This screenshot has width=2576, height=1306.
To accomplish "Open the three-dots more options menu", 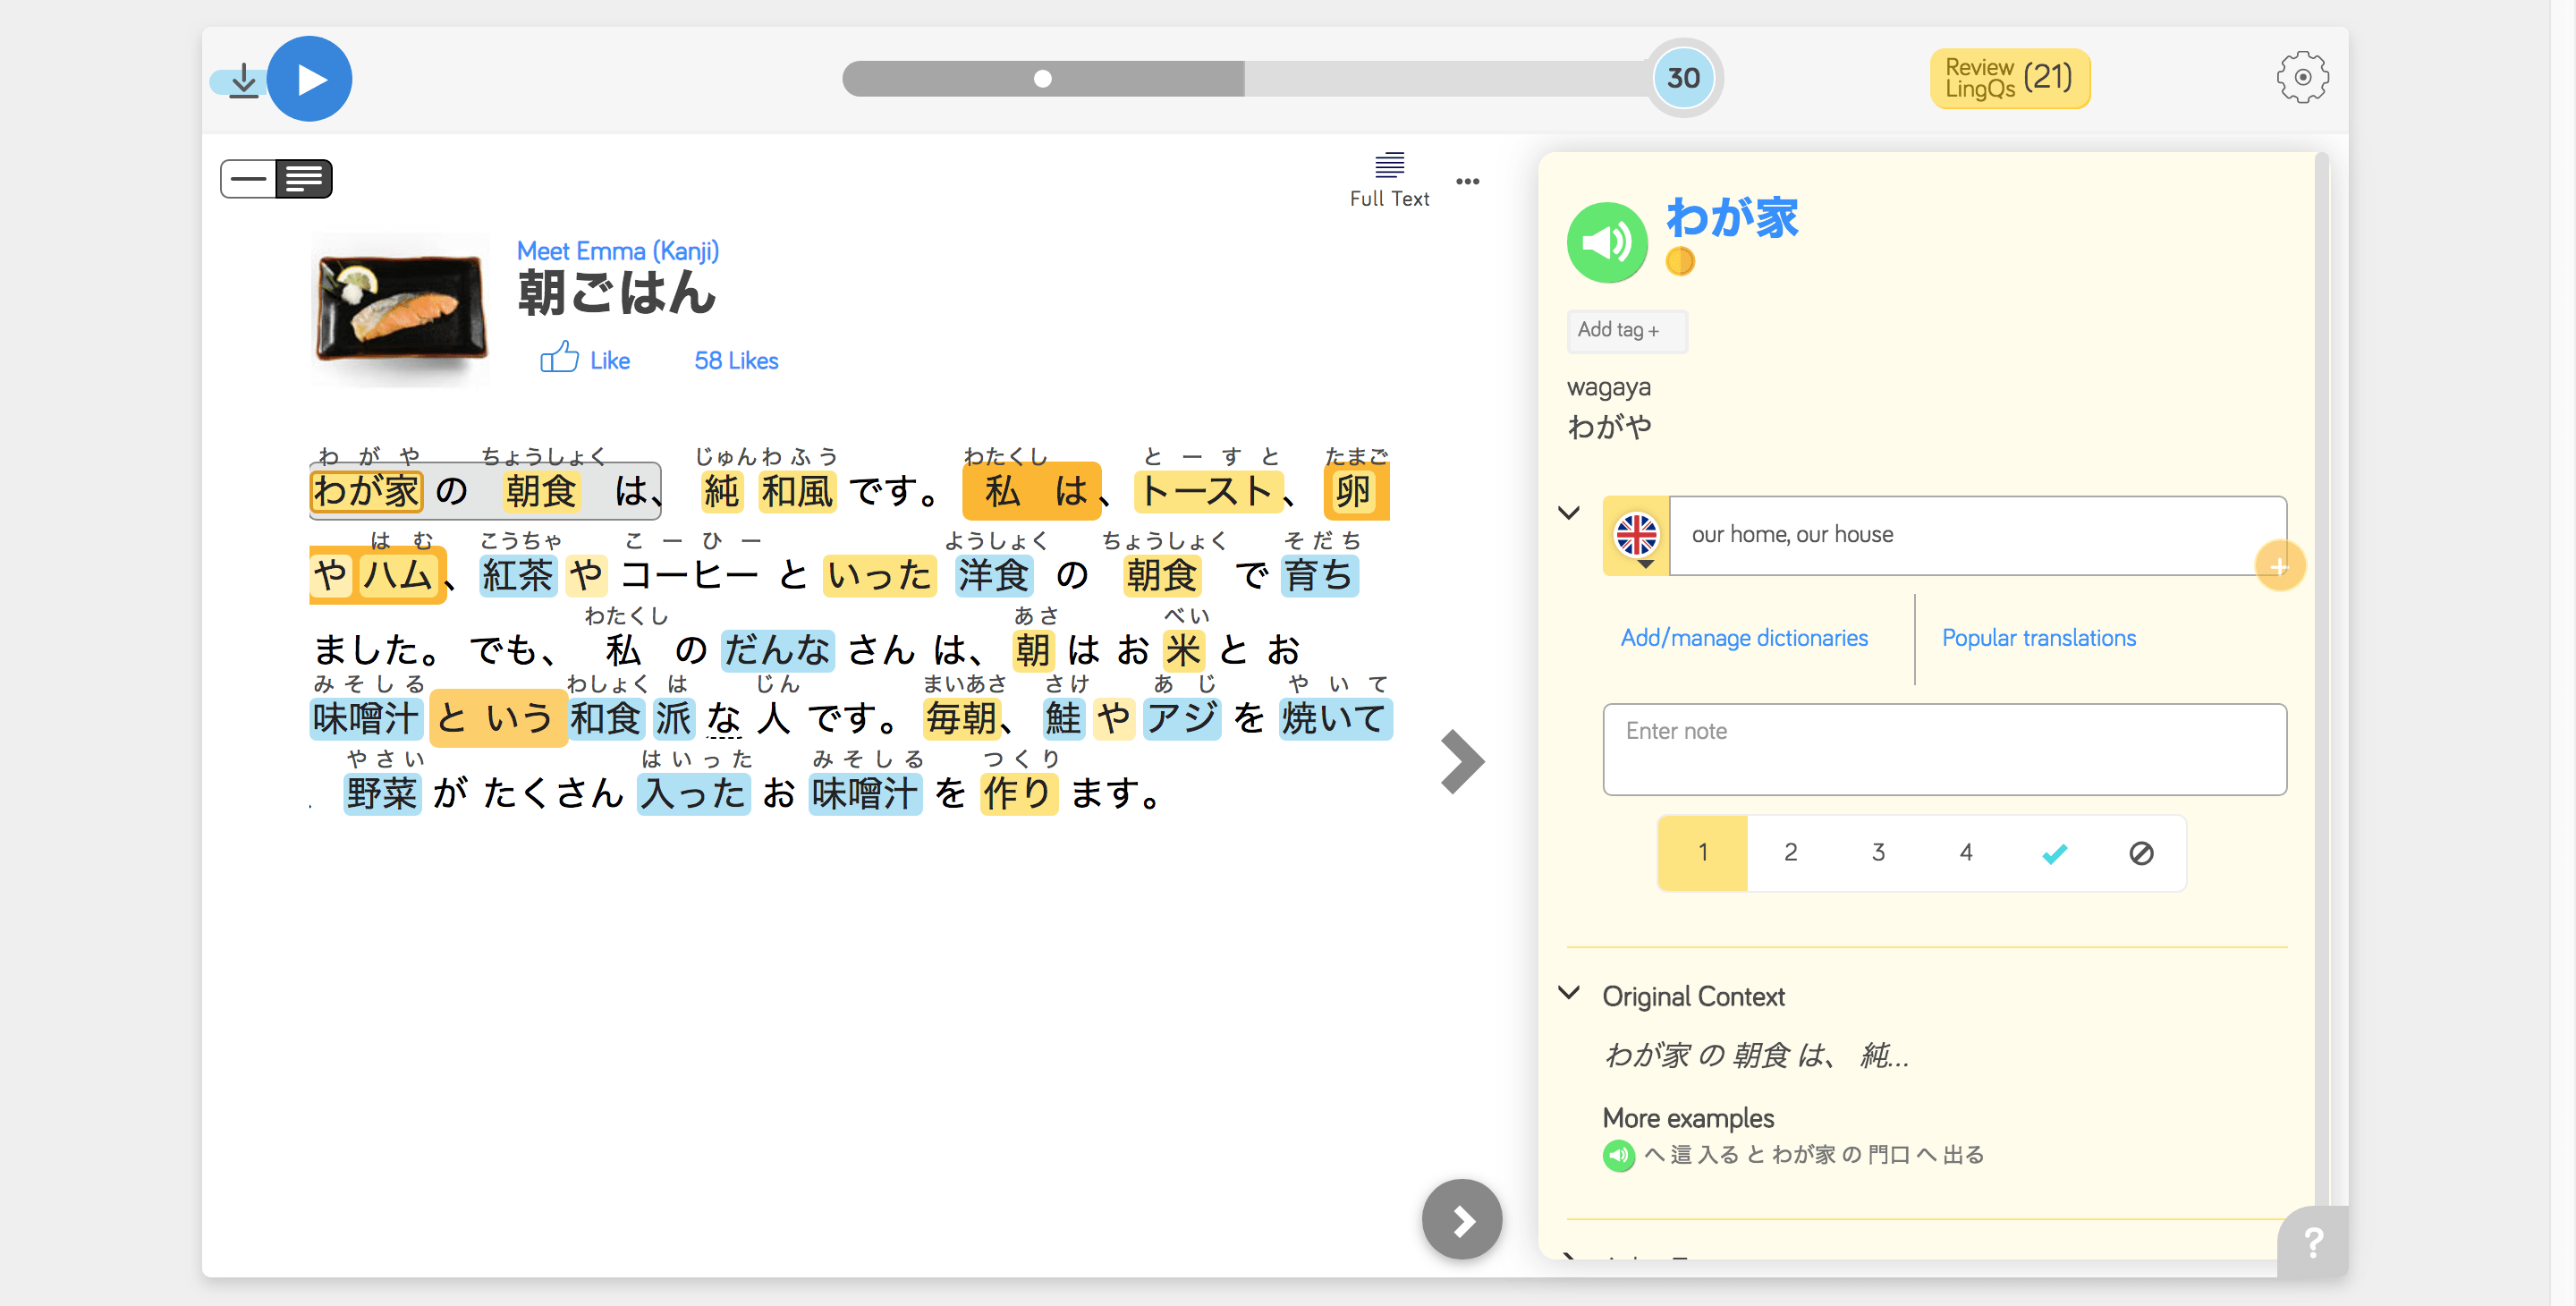I will 1467,182.
